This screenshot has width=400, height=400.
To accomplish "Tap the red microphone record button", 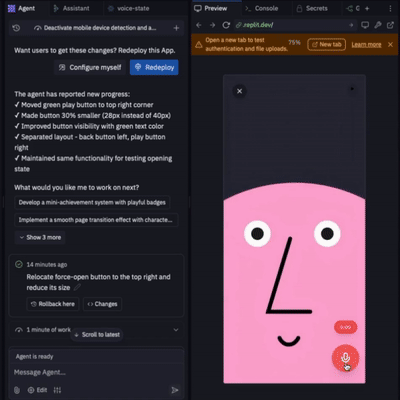I will click(x=345, y=358).
